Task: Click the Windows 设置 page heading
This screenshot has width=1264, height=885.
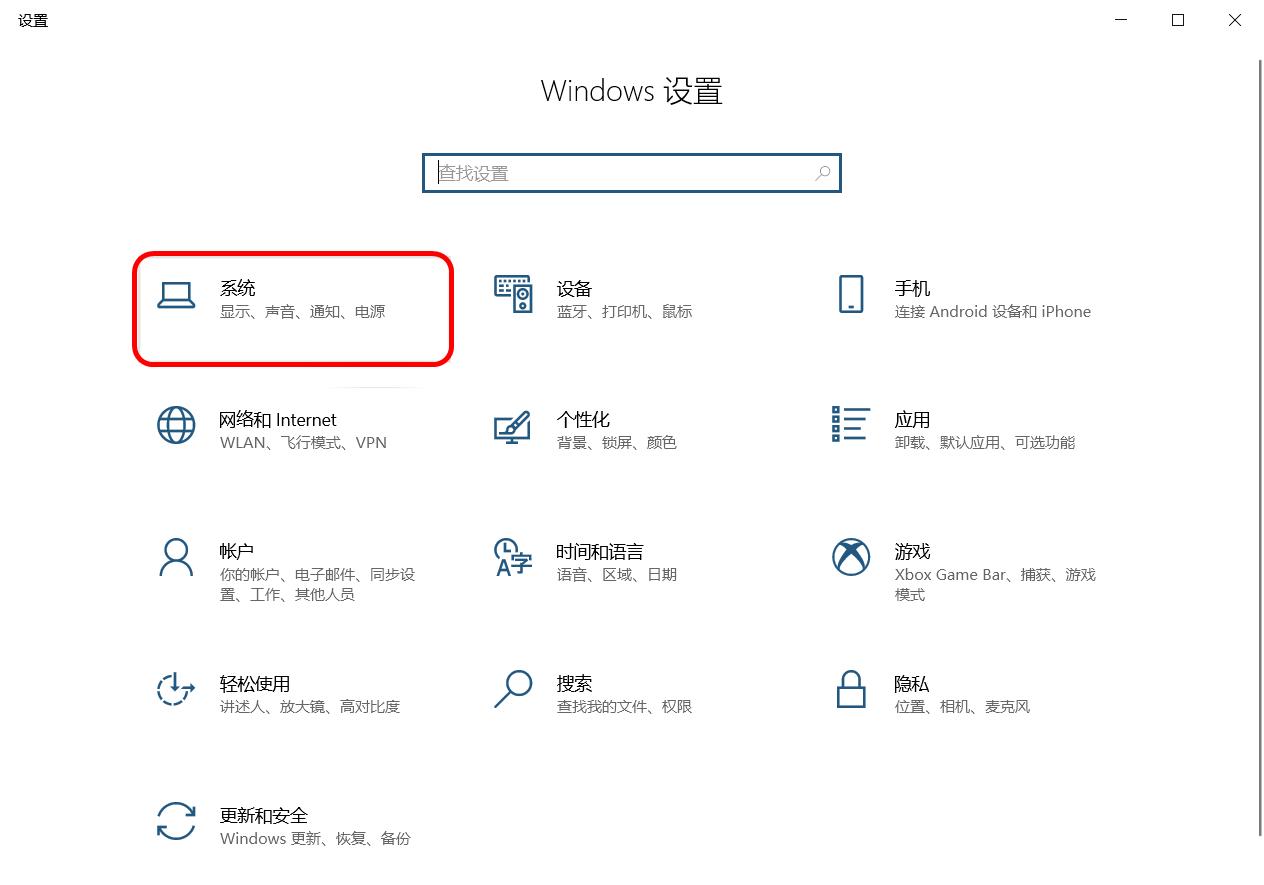Action: (x=631, y=90)
